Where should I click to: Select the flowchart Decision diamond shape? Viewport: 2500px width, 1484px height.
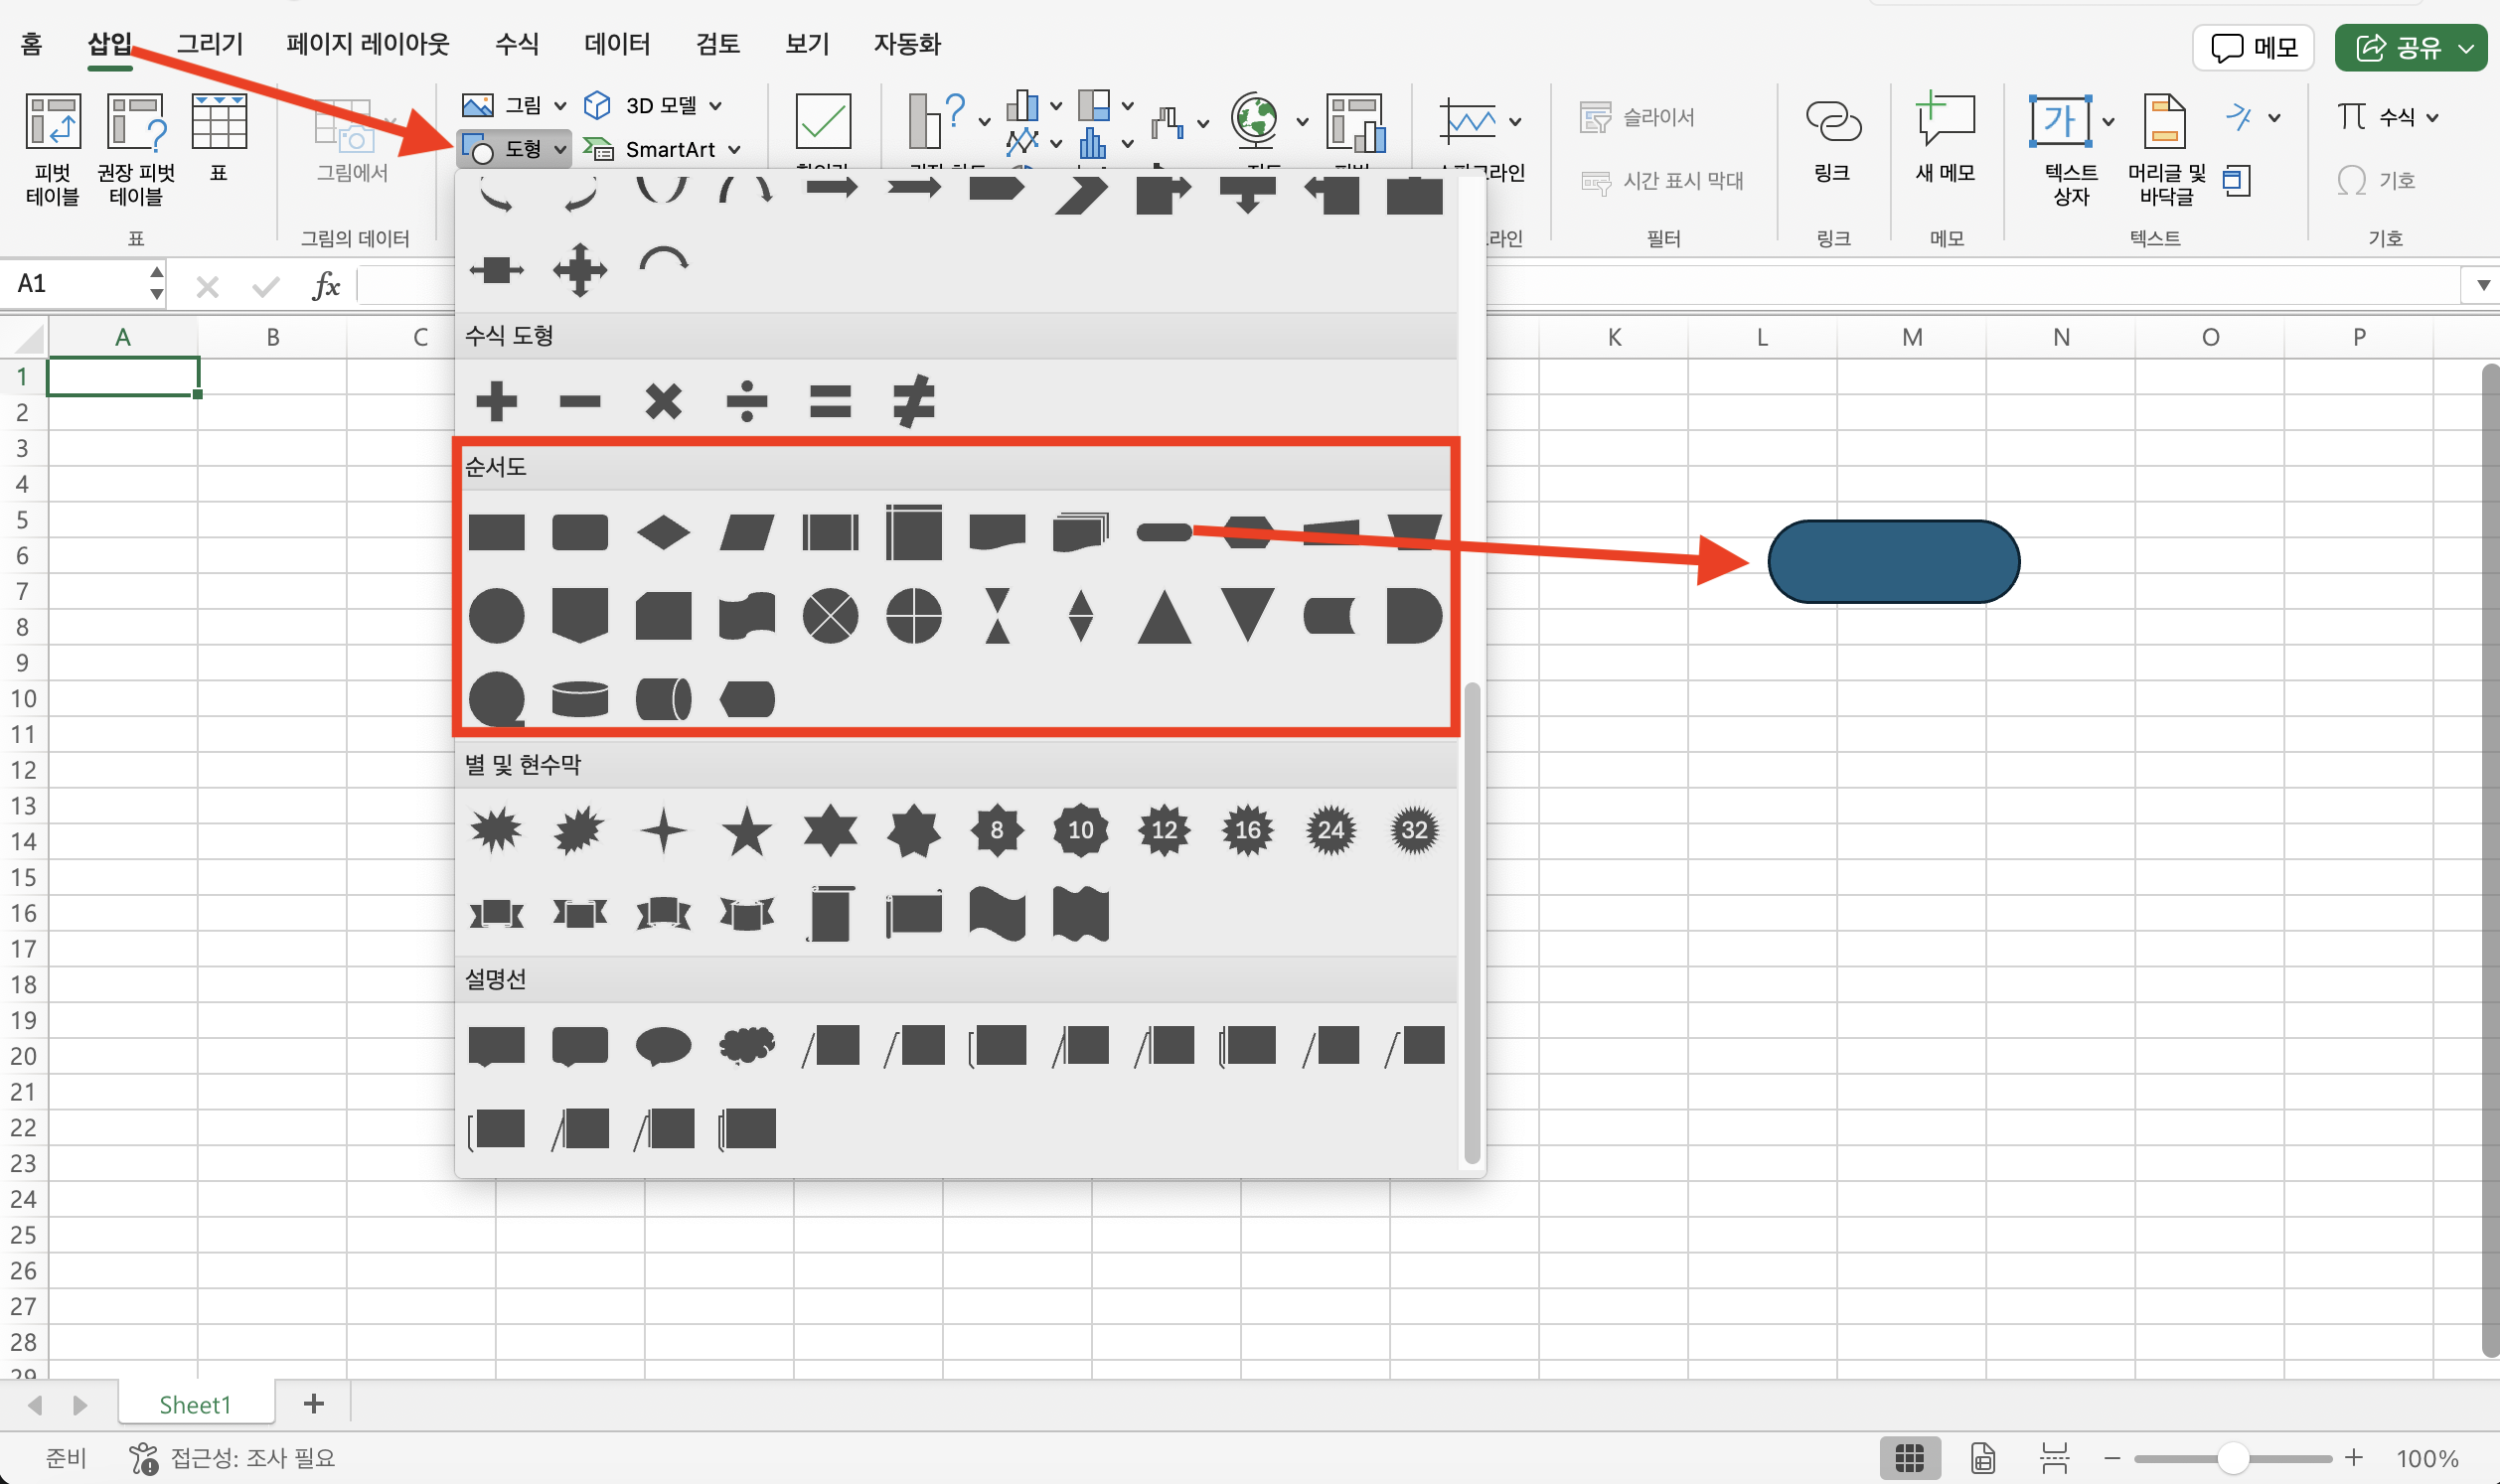point(663,532)
